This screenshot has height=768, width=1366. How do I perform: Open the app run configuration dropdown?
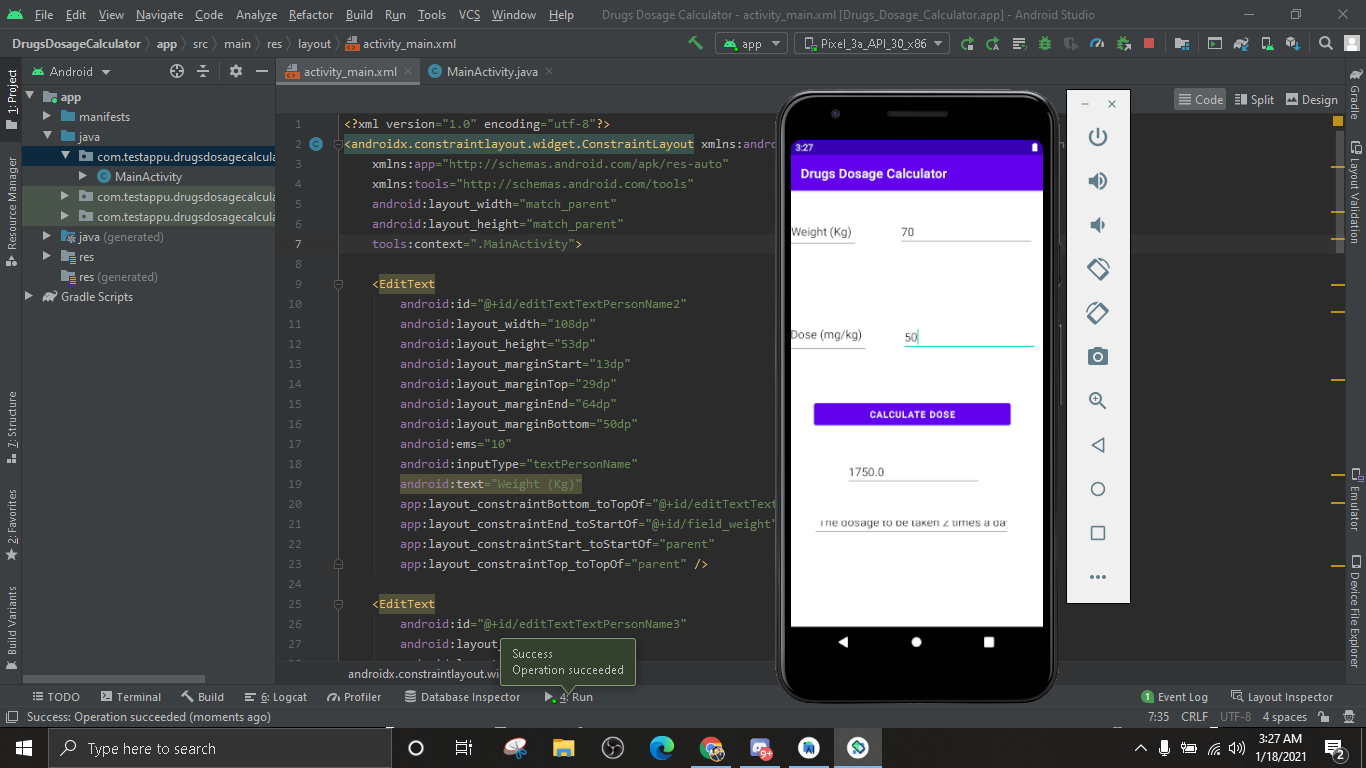tap(752, 43)
